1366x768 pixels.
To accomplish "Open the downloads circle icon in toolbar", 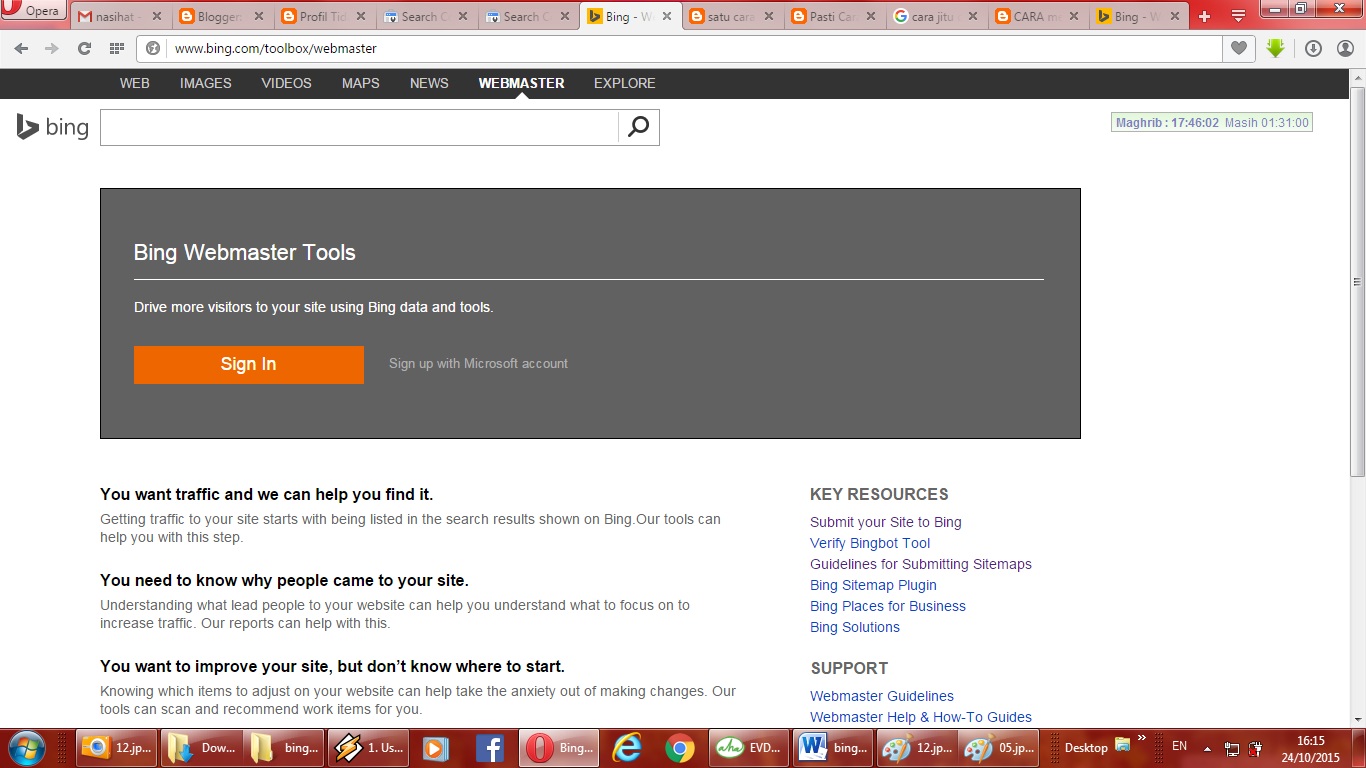I will click(1313, 48).
